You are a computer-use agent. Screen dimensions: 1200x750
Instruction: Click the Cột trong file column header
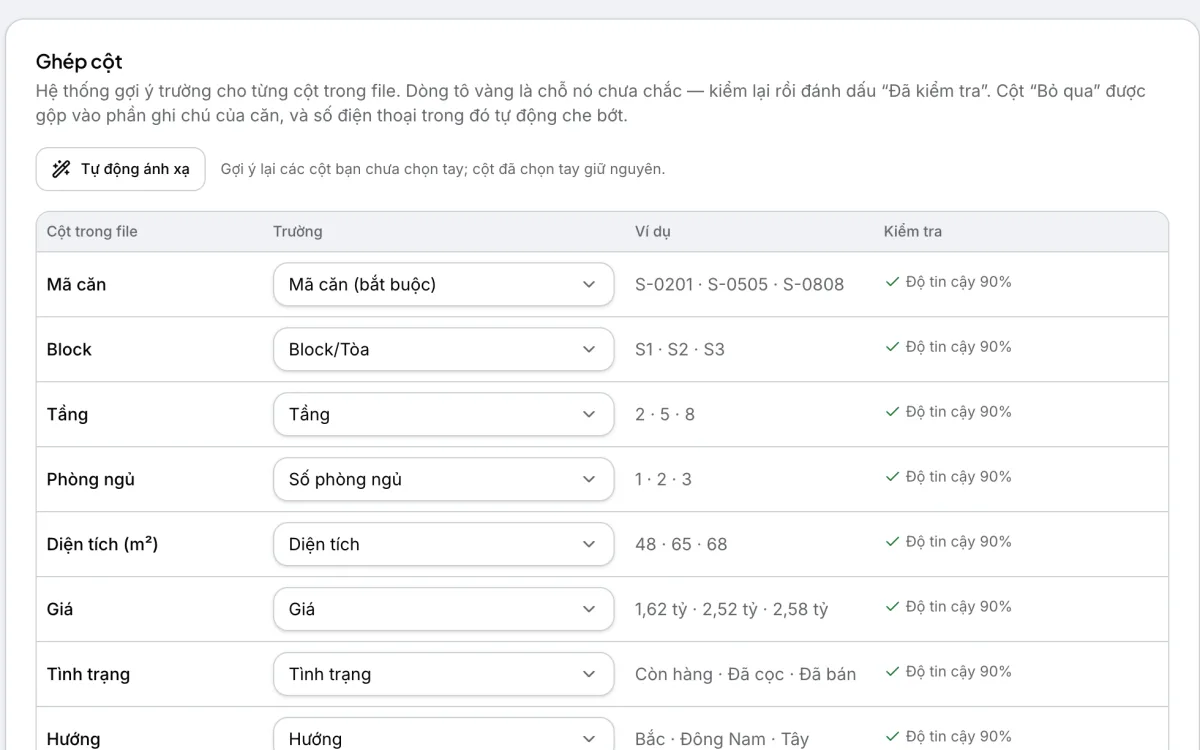[x=92, y=231]
